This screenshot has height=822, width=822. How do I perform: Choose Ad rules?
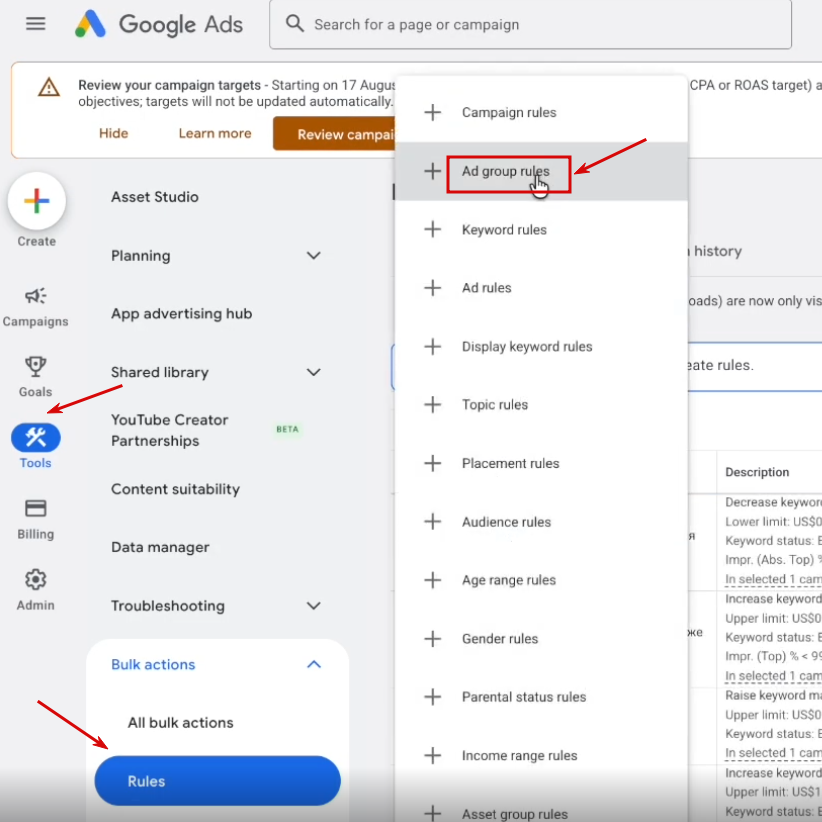(486, 288)
